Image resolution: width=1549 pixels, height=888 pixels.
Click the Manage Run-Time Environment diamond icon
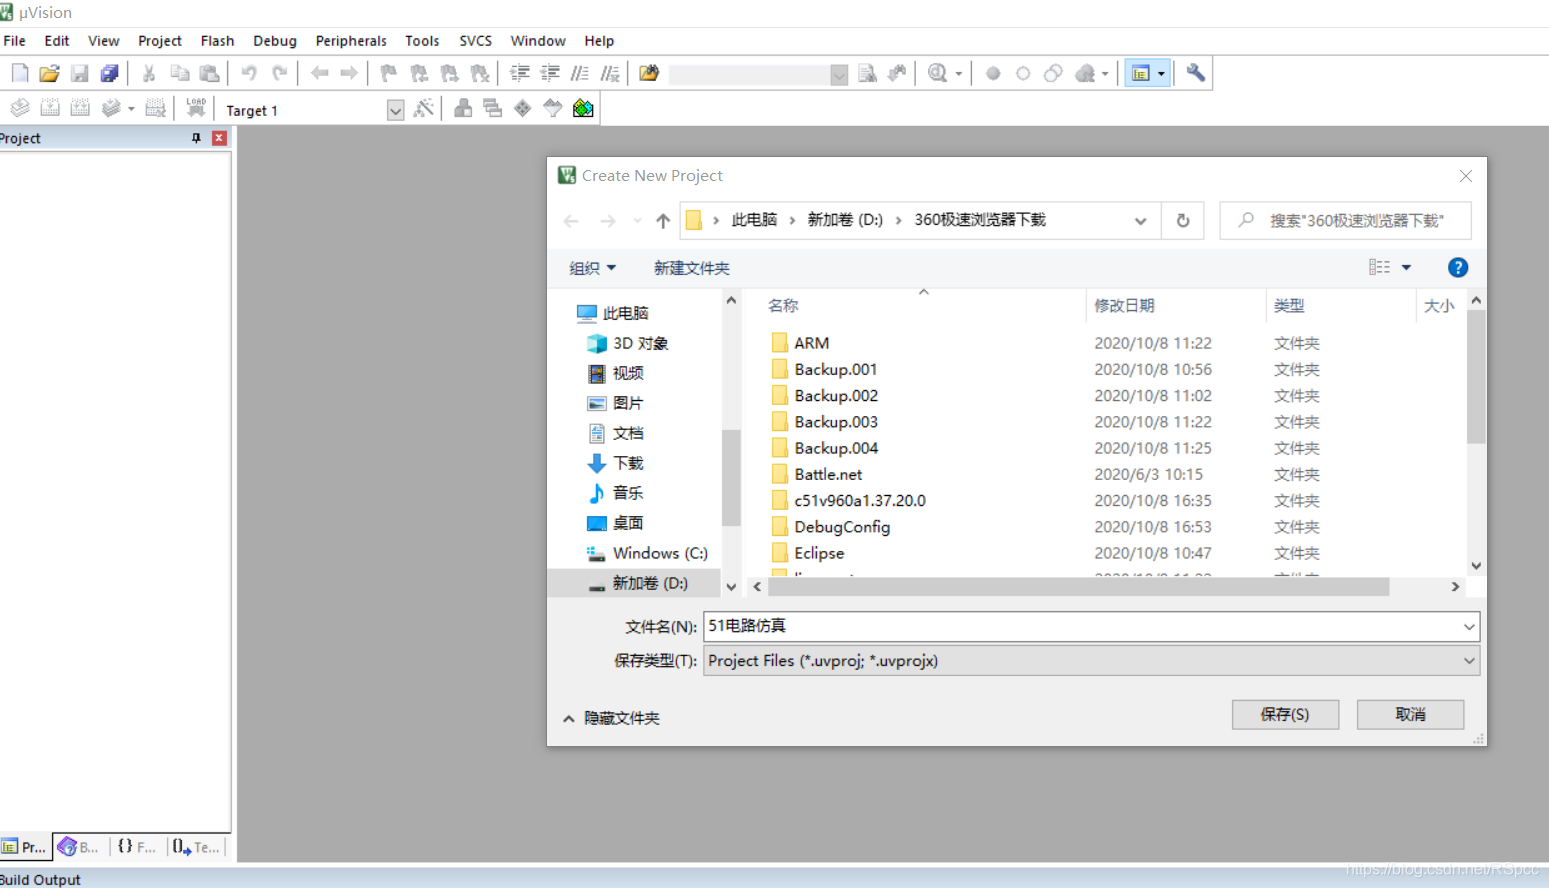click(x=522, y=108)
